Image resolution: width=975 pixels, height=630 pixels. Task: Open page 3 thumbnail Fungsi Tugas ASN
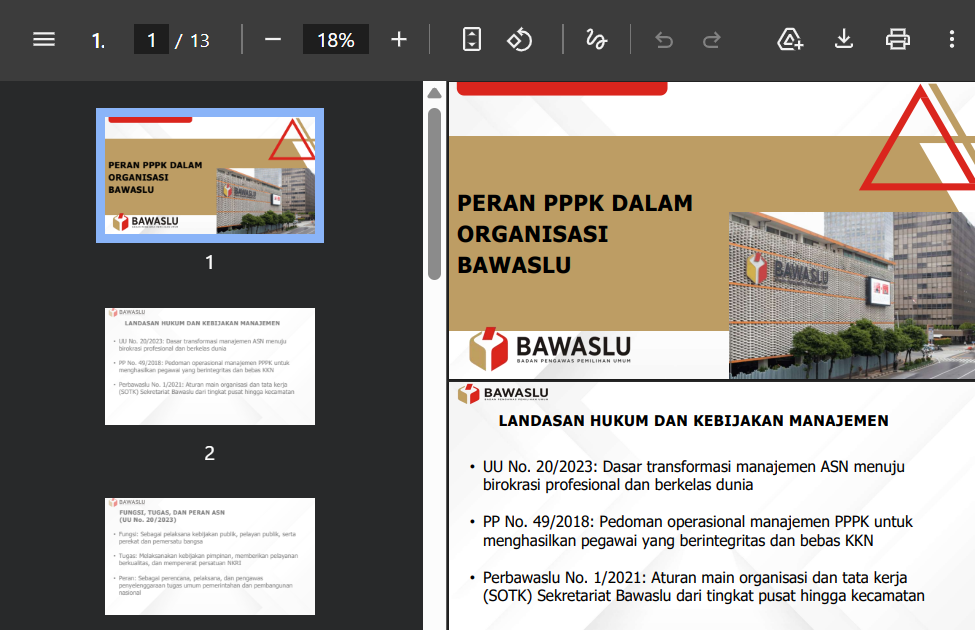[x=210, y=556]
